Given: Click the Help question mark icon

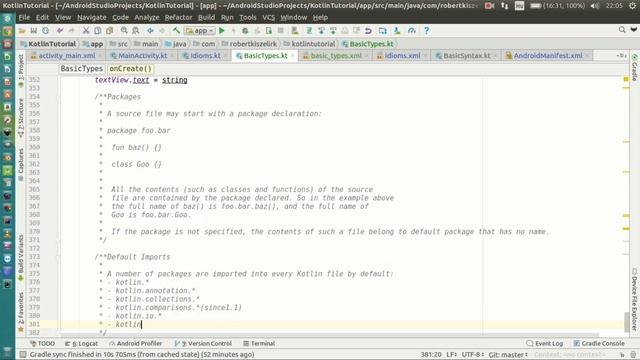Looking at the screenshot, I should (426, 31).
